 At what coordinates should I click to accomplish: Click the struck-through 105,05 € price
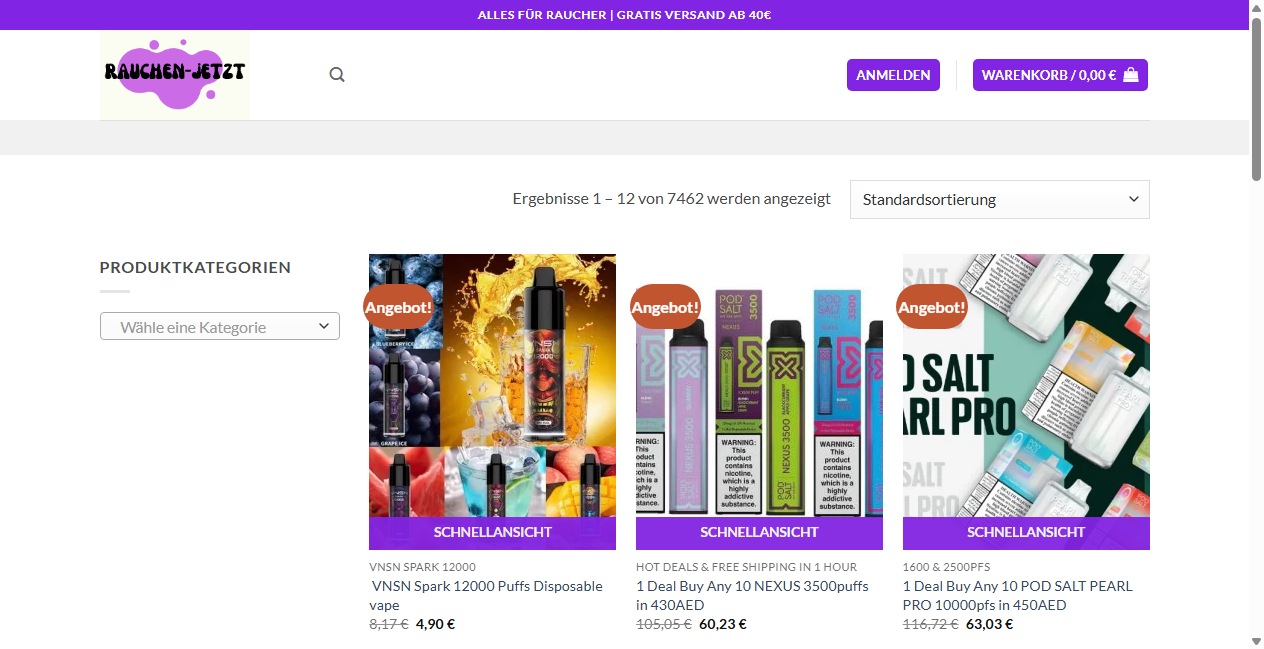[664, 624]
